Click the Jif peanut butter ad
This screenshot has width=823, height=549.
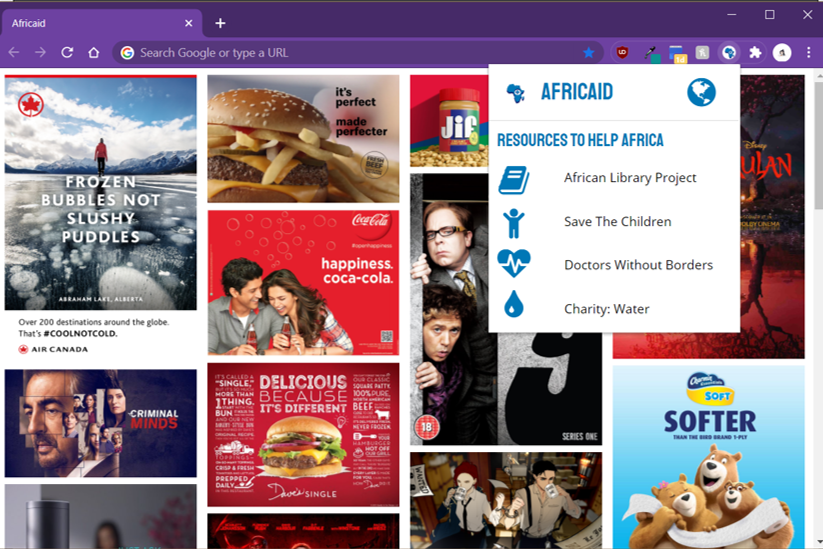point(449,121)
